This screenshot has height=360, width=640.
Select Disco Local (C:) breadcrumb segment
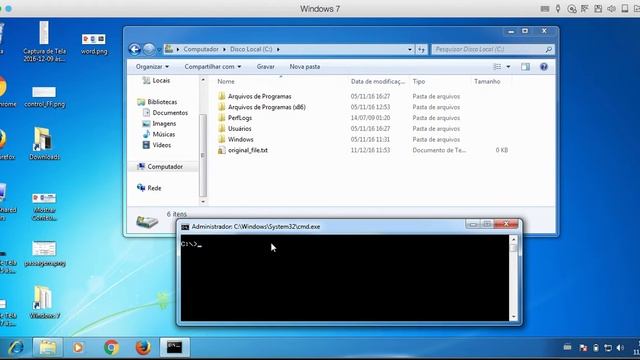[x=251, y=49]
